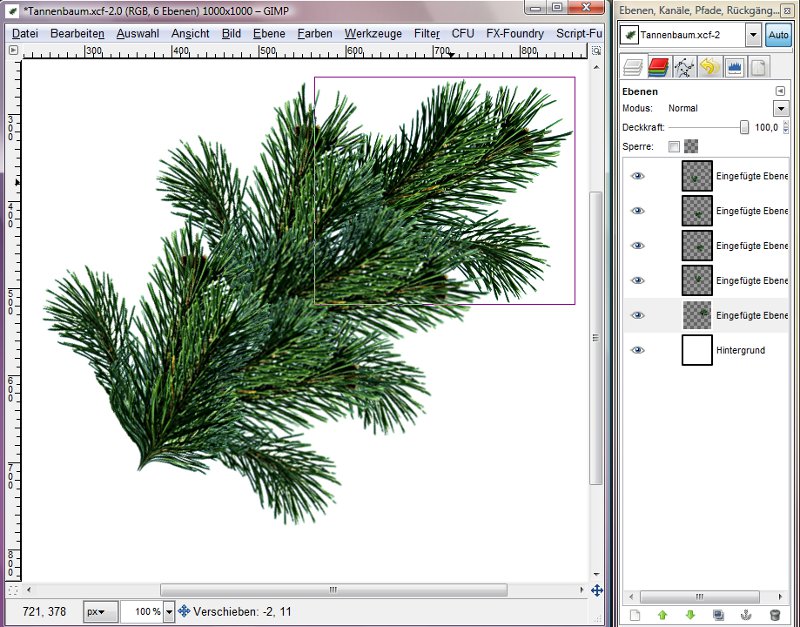Duplicate the current layer
The image size is (800, 627).
click(x=718, y=614)
